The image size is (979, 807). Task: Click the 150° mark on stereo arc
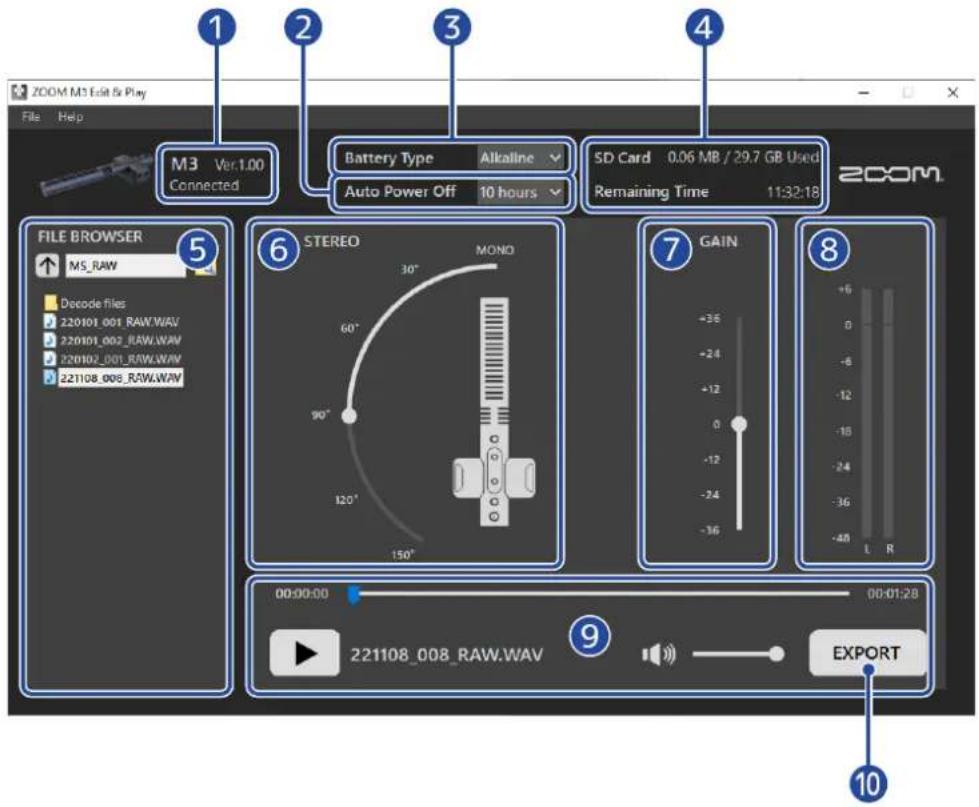(402, 554)
